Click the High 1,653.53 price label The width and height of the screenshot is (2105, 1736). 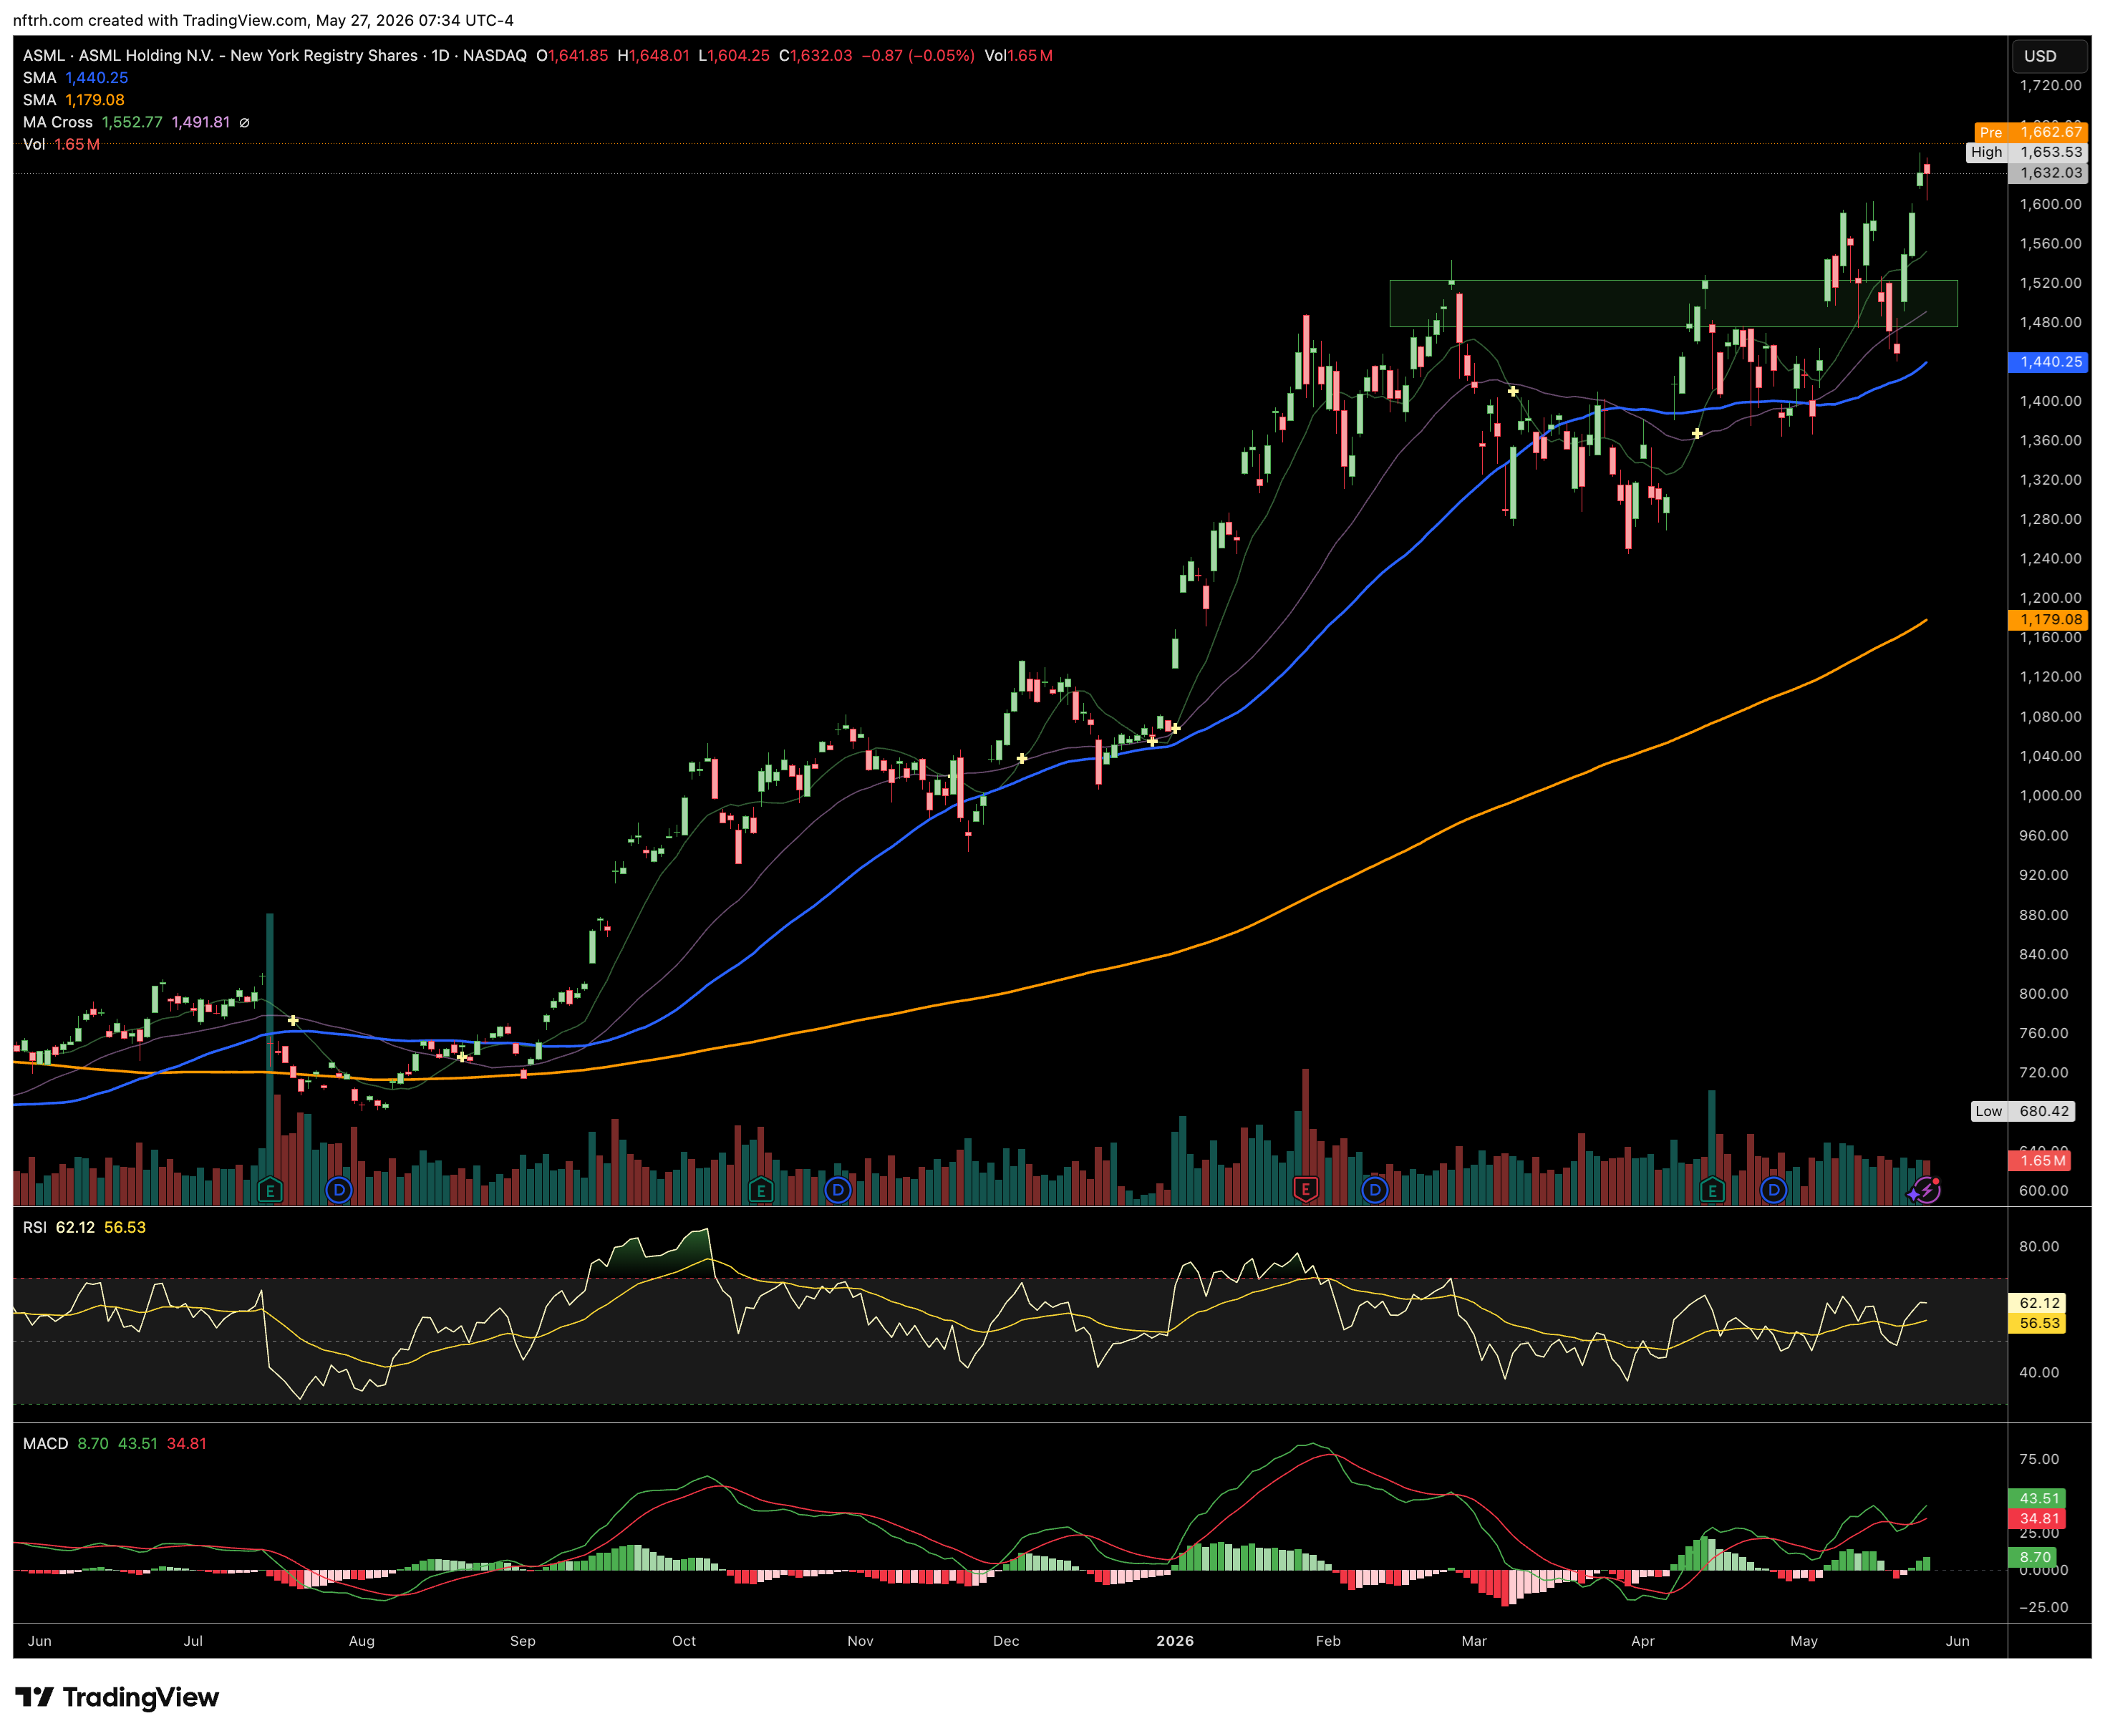click(x=2026, y=152)
